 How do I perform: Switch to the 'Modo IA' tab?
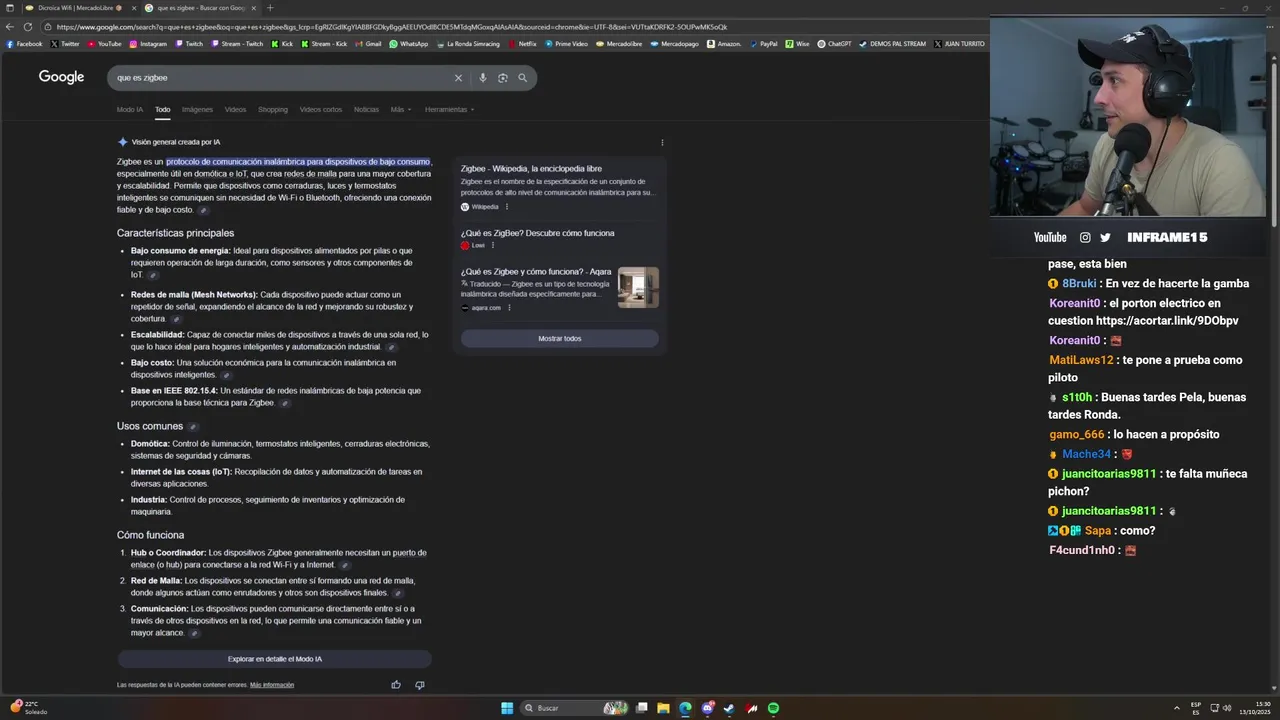pos(130,109)
